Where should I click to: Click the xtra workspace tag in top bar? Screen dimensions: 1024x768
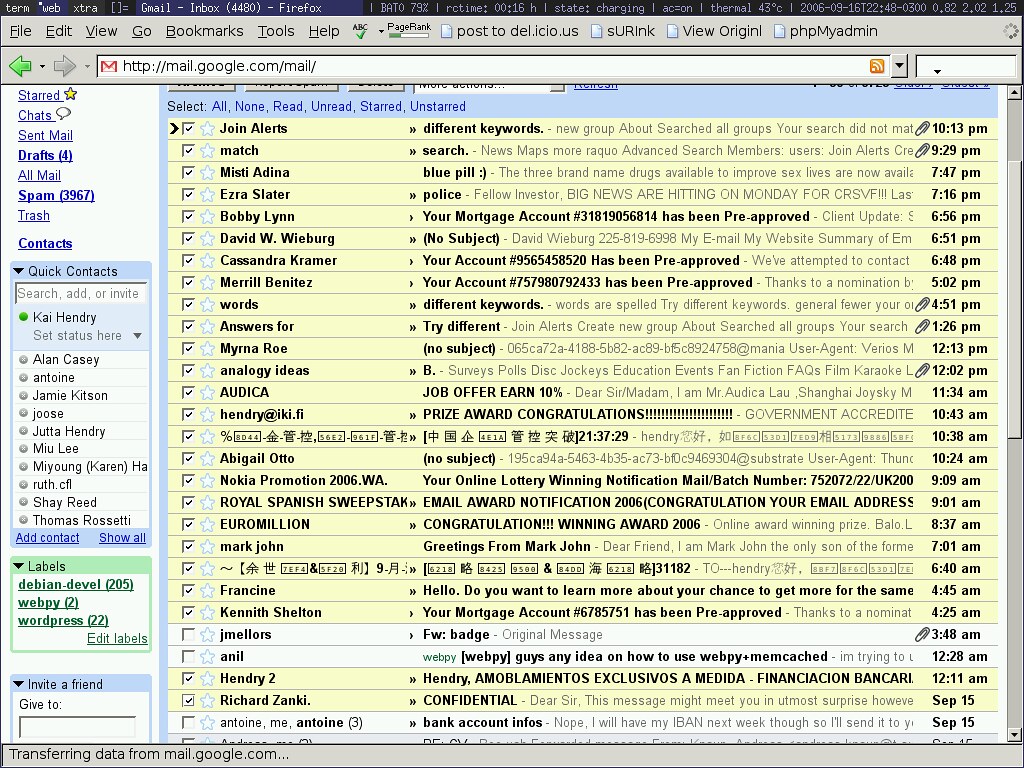[x=85, y=8]
